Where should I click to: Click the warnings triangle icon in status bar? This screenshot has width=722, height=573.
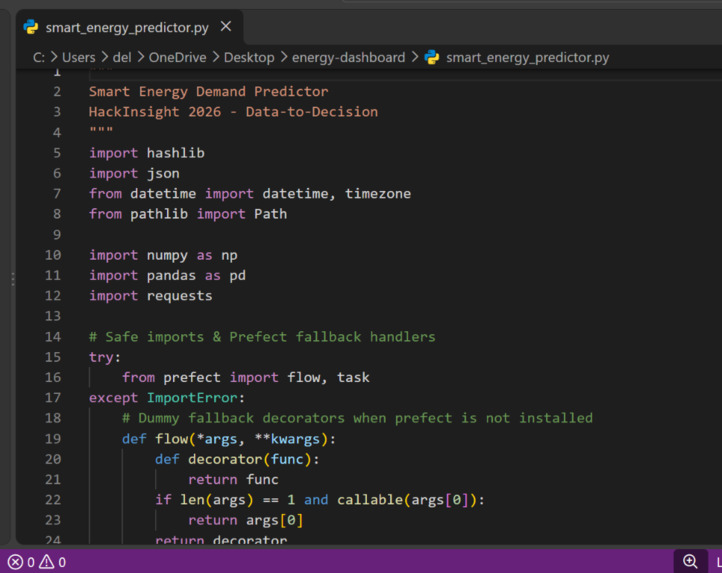click(47, 562)
